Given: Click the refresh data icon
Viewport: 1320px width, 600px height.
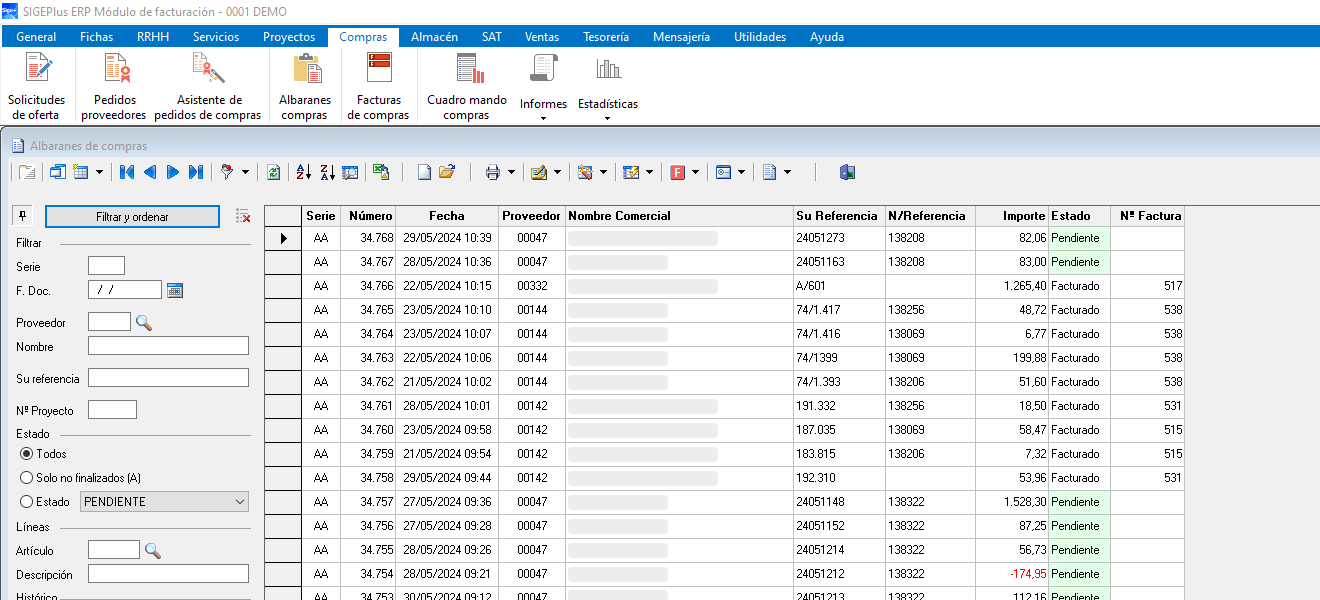Looking at the screenshot, I should click(x=273, y=172).
